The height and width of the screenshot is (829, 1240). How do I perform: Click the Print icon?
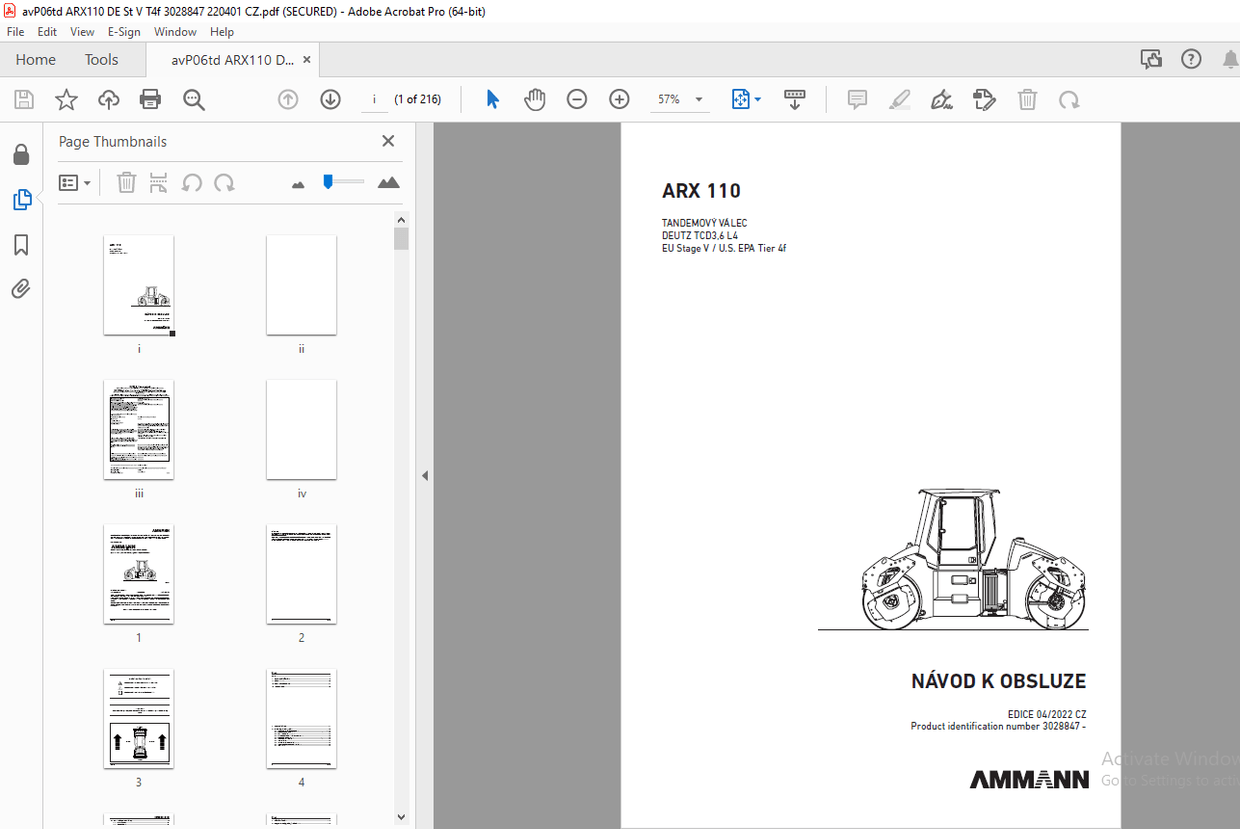tap(148, 99)
